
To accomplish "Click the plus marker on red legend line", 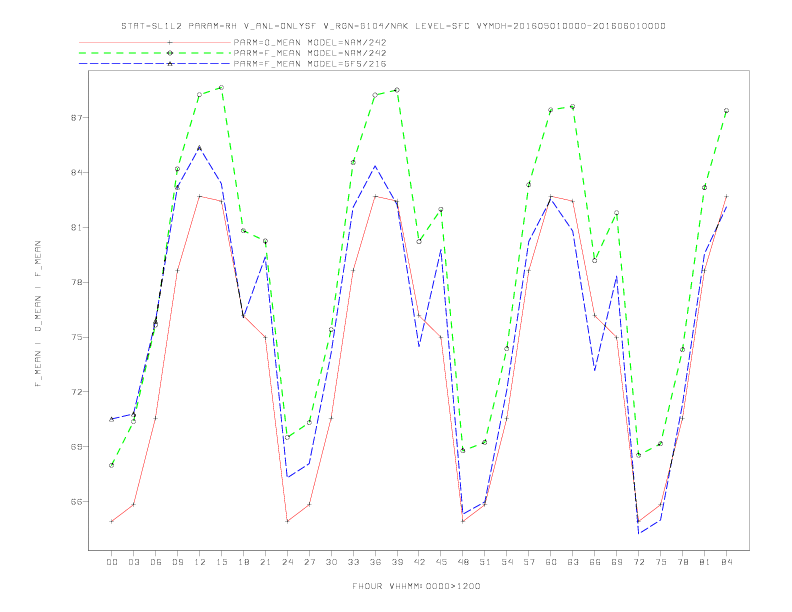I will tap(170, 42).
